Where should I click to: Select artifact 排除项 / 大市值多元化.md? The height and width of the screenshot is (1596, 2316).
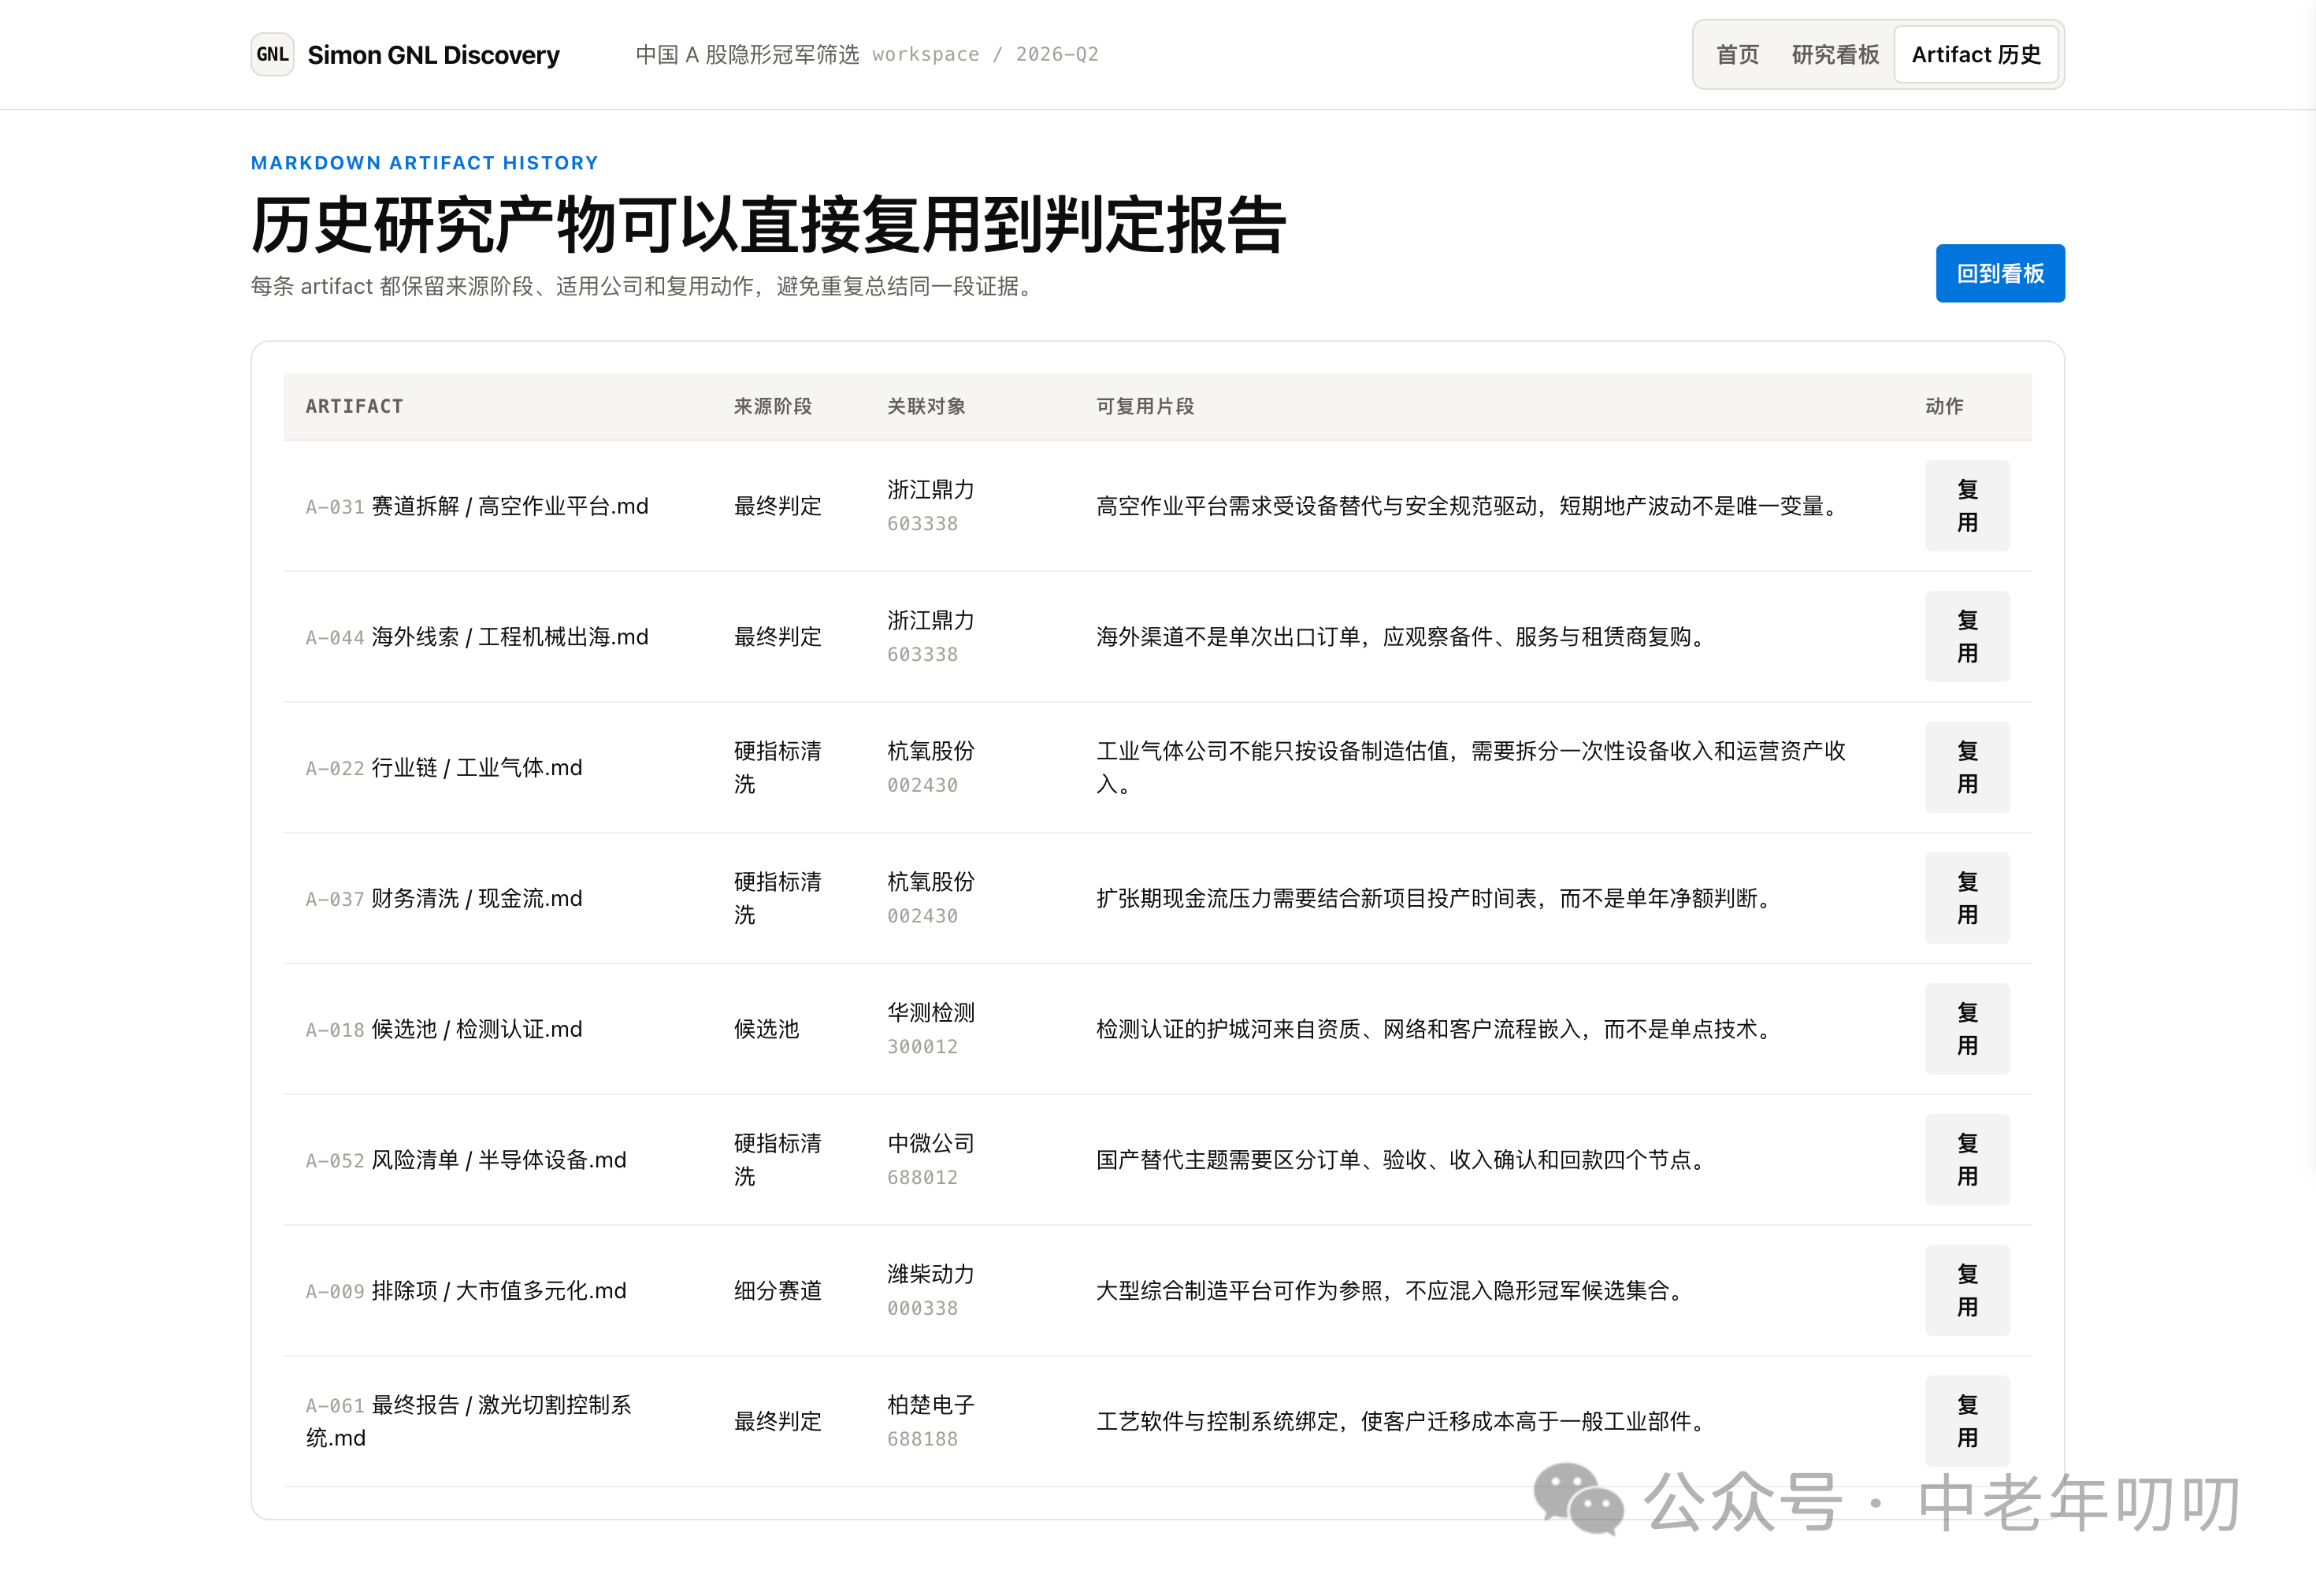(499, 1291)
